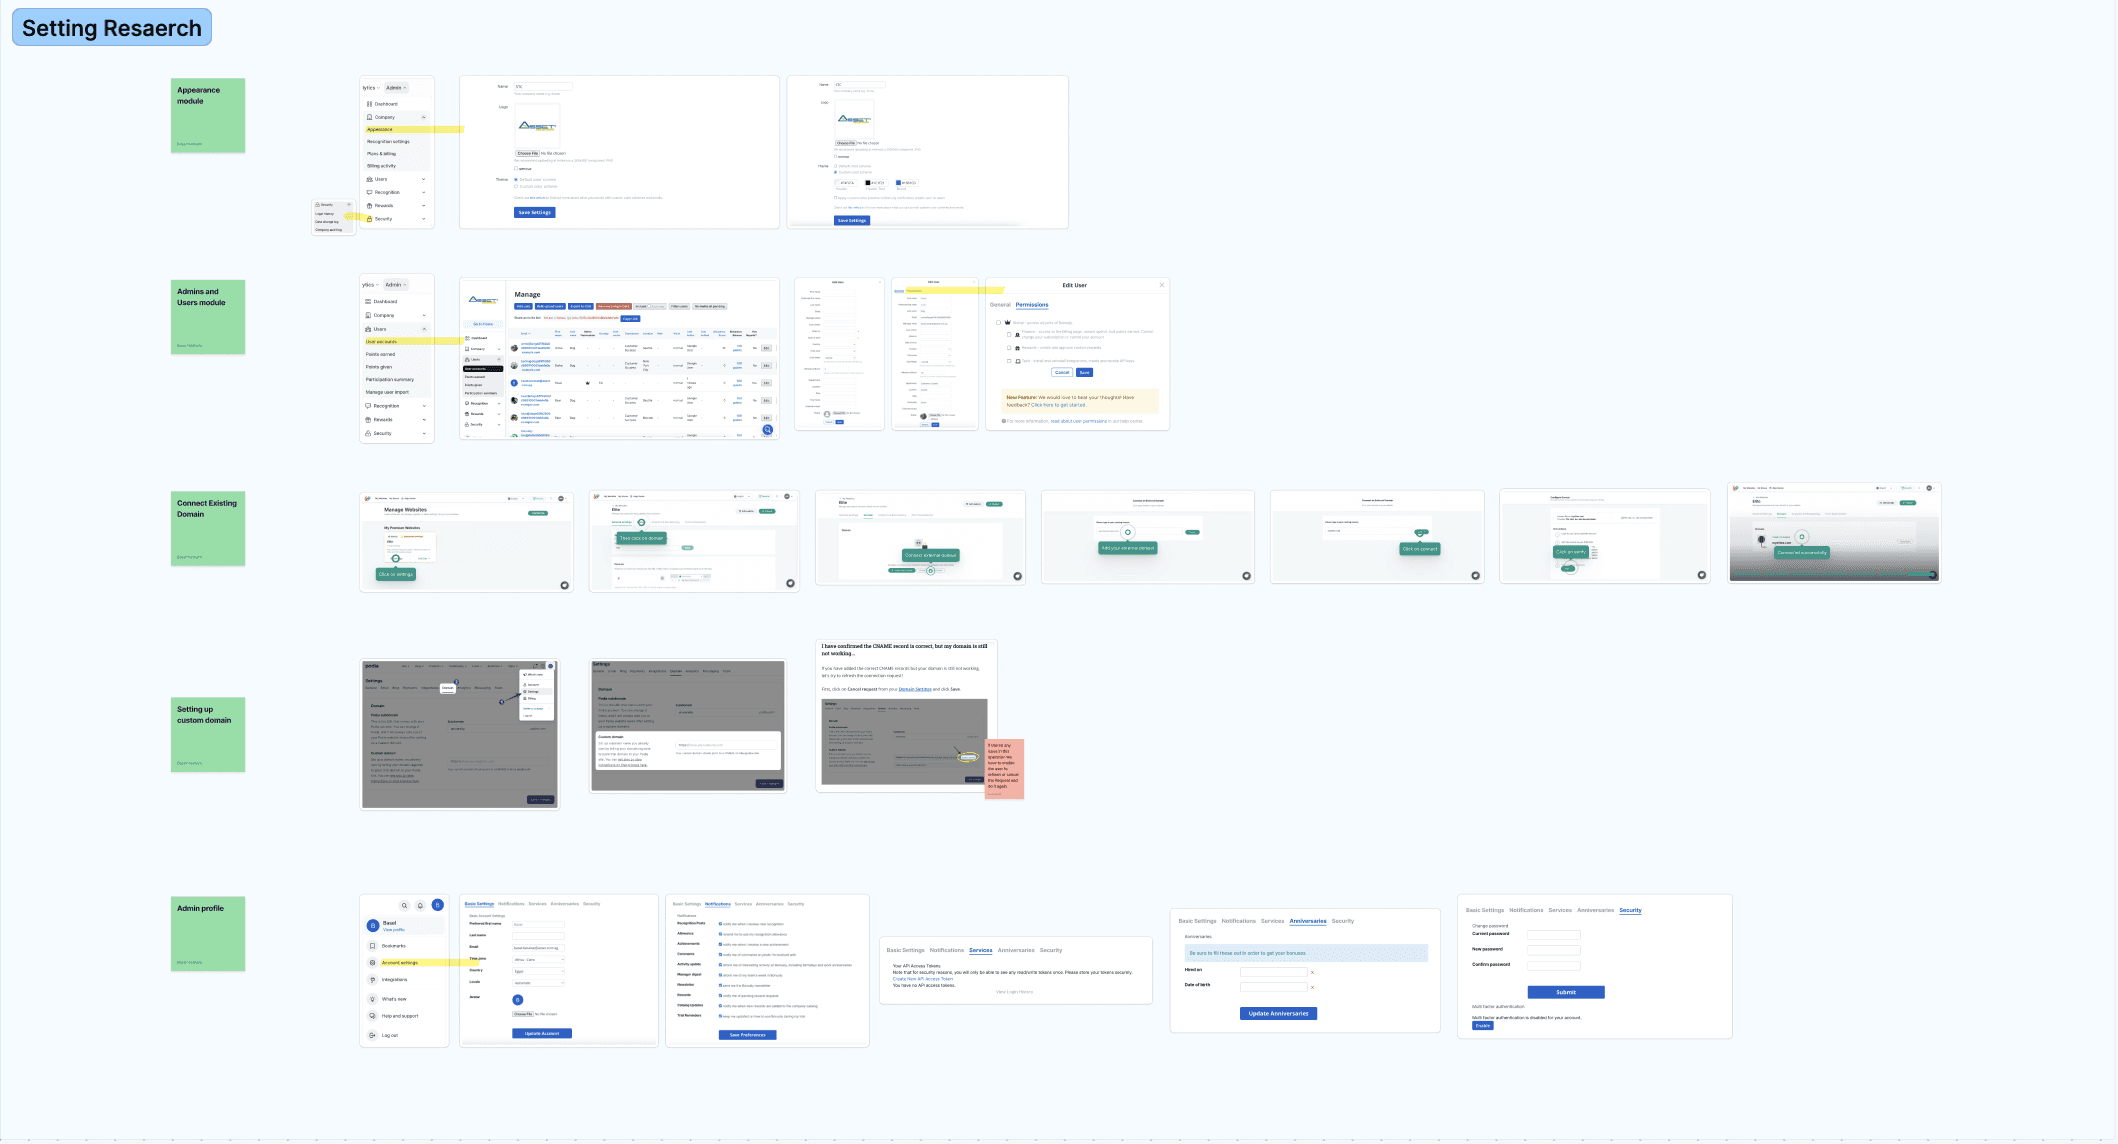Viewport: 2118px width, 1144px height.
Task: Click the Log out icon
Action: click(373, 1035)
